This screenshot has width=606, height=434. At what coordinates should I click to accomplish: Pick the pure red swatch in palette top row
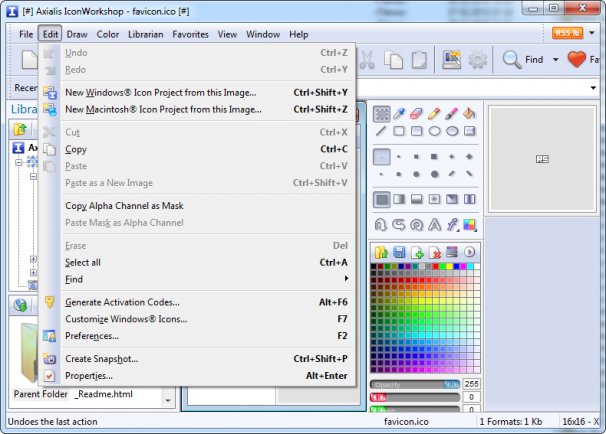[x=435, y=267]
